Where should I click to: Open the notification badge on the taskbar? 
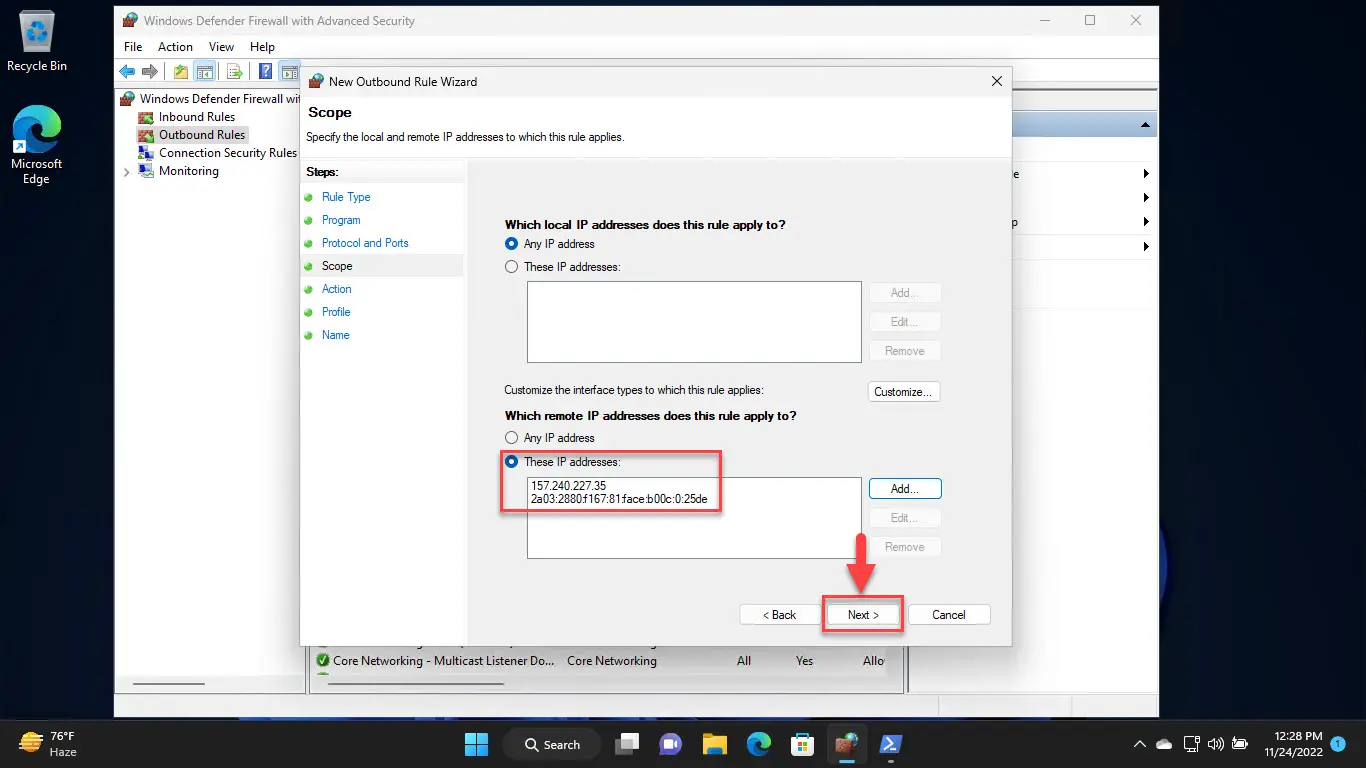pos(1338,744)
